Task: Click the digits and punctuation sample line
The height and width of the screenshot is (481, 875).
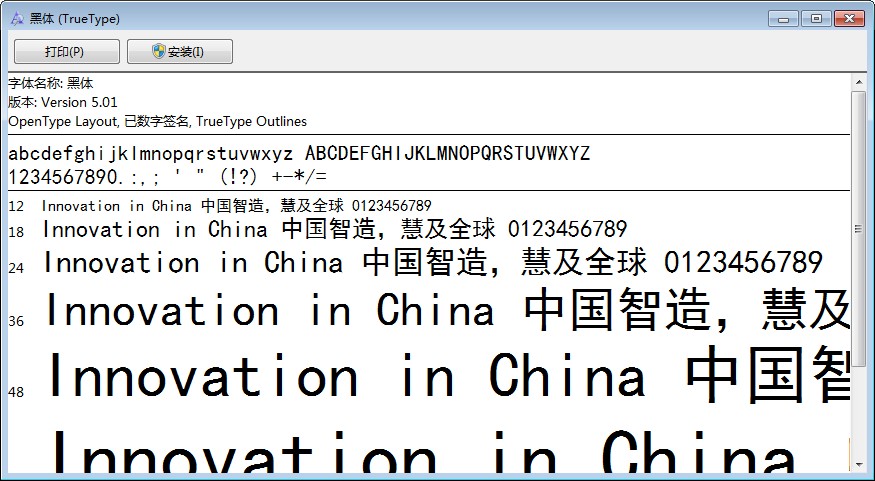Action: click(x=167, y=176)
